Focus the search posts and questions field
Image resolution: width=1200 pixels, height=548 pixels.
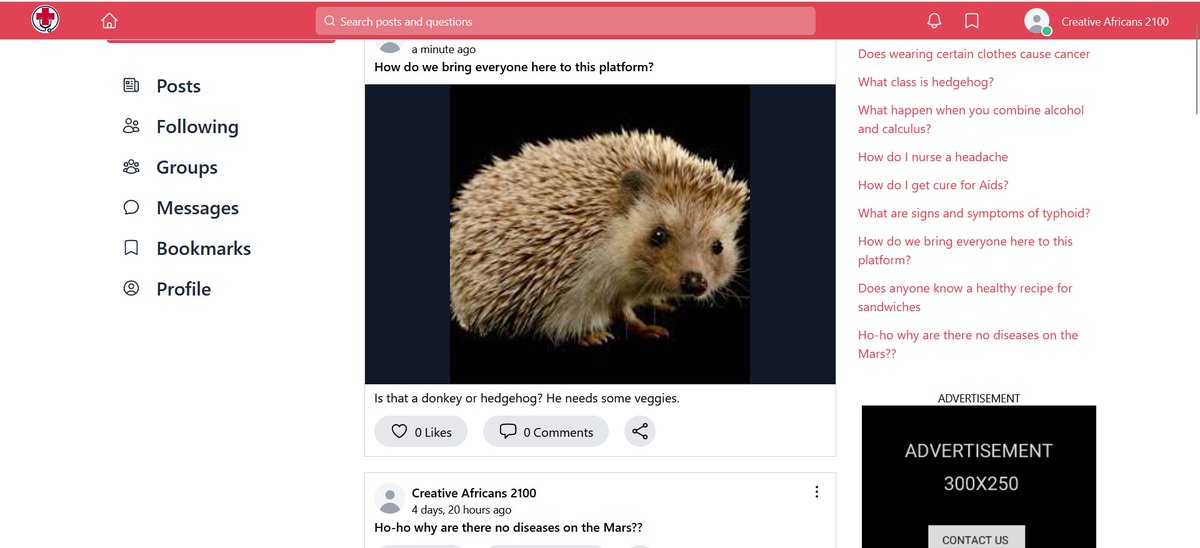565,21
